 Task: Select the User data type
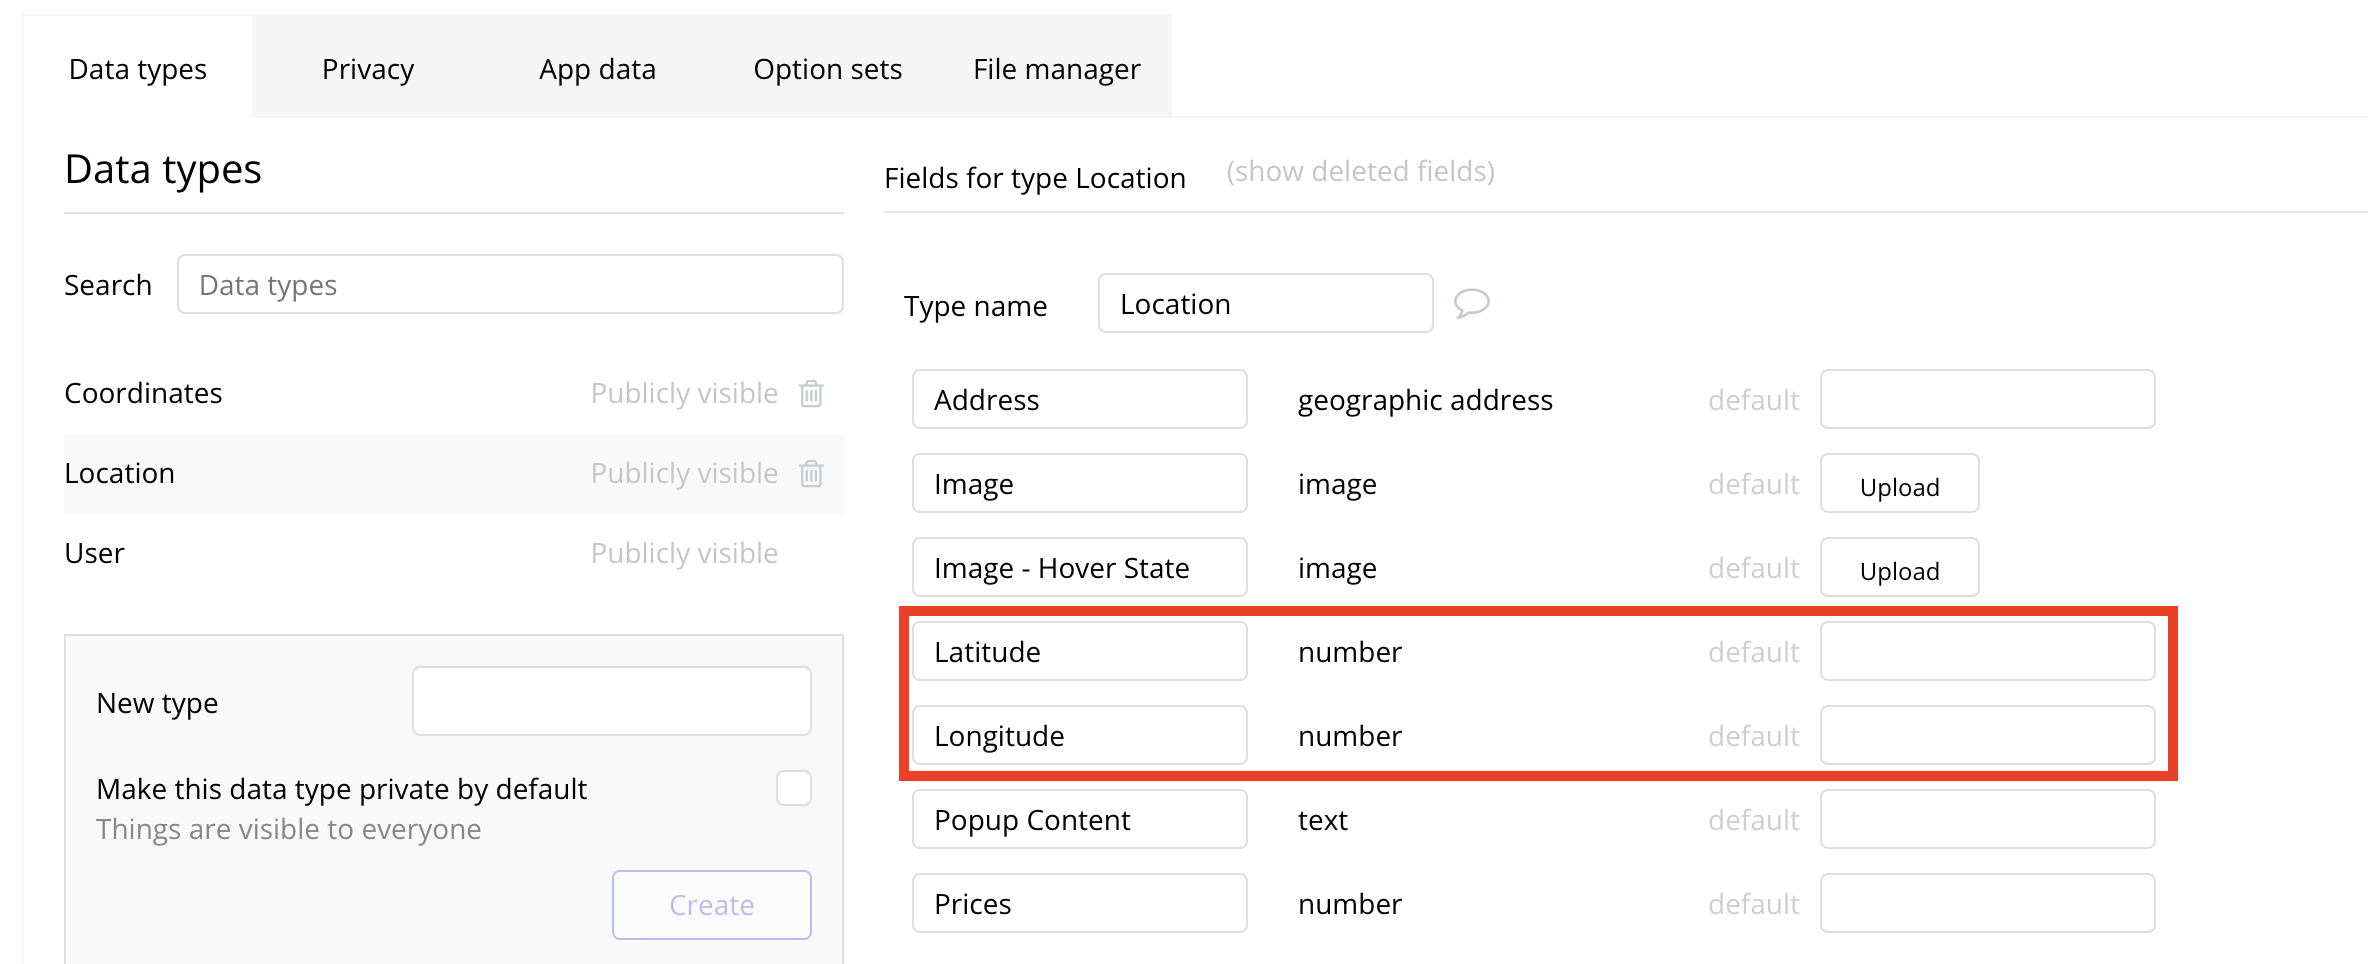95,554
